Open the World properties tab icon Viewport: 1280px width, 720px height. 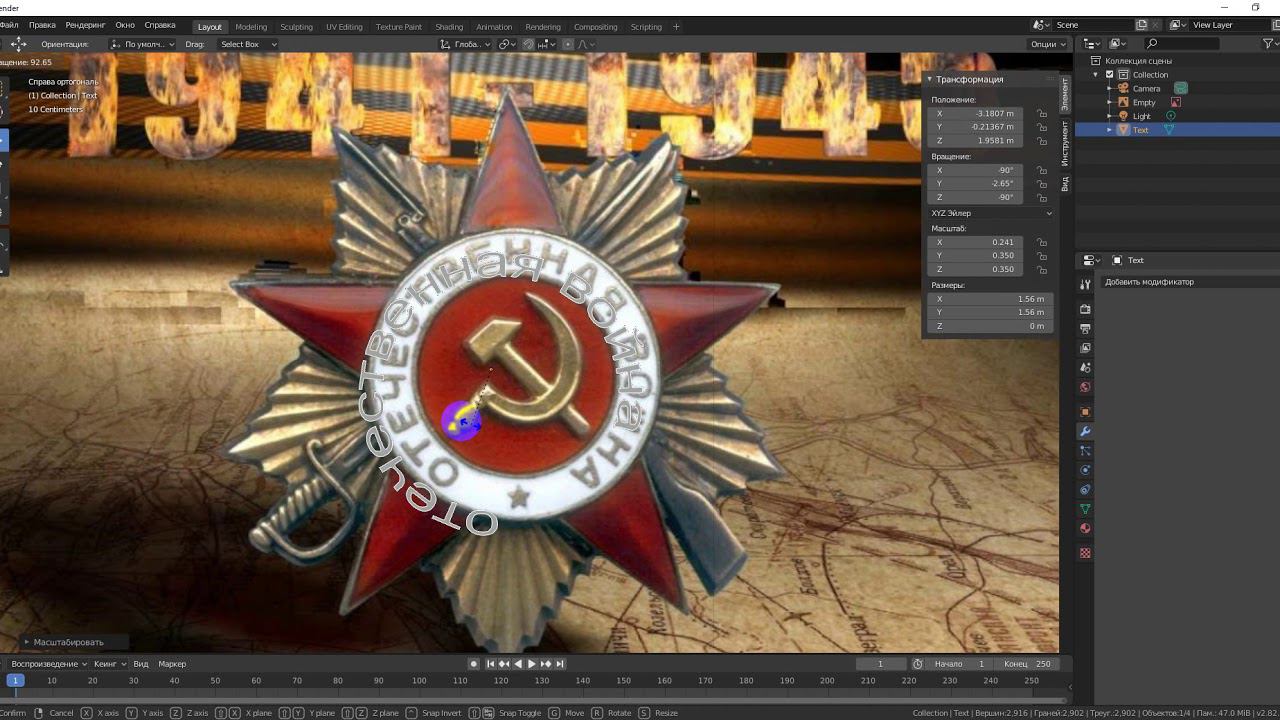pyautogui.click(x=1085, y=387)
